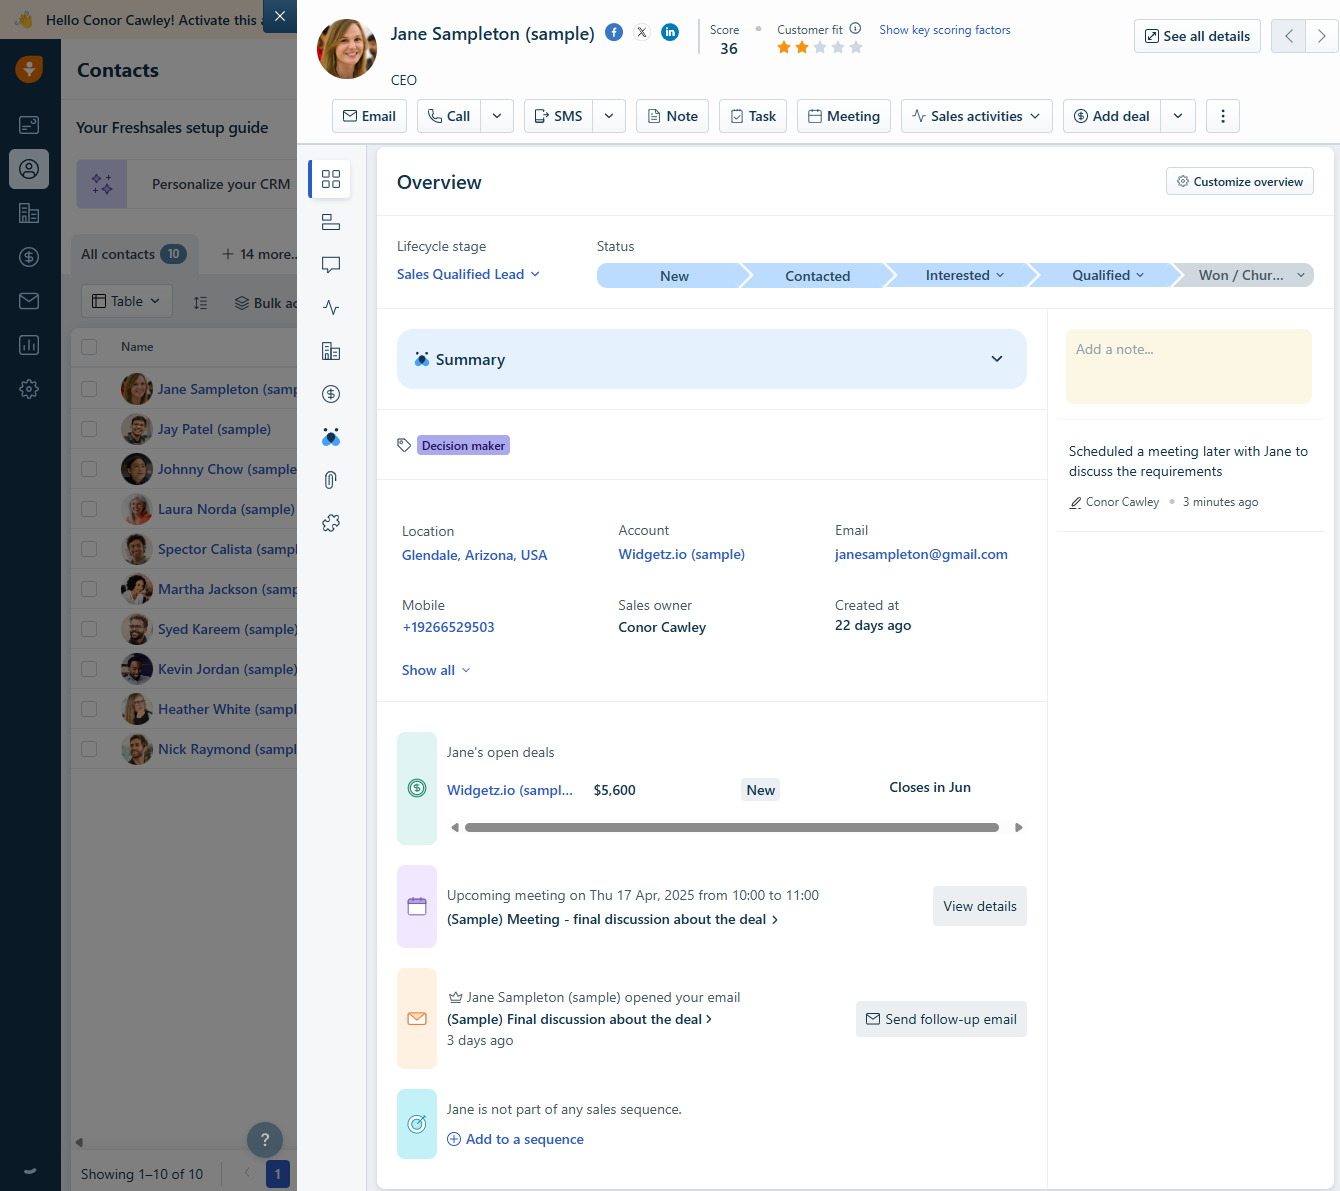Open the Email inbox icon in the sidebar

28,301
